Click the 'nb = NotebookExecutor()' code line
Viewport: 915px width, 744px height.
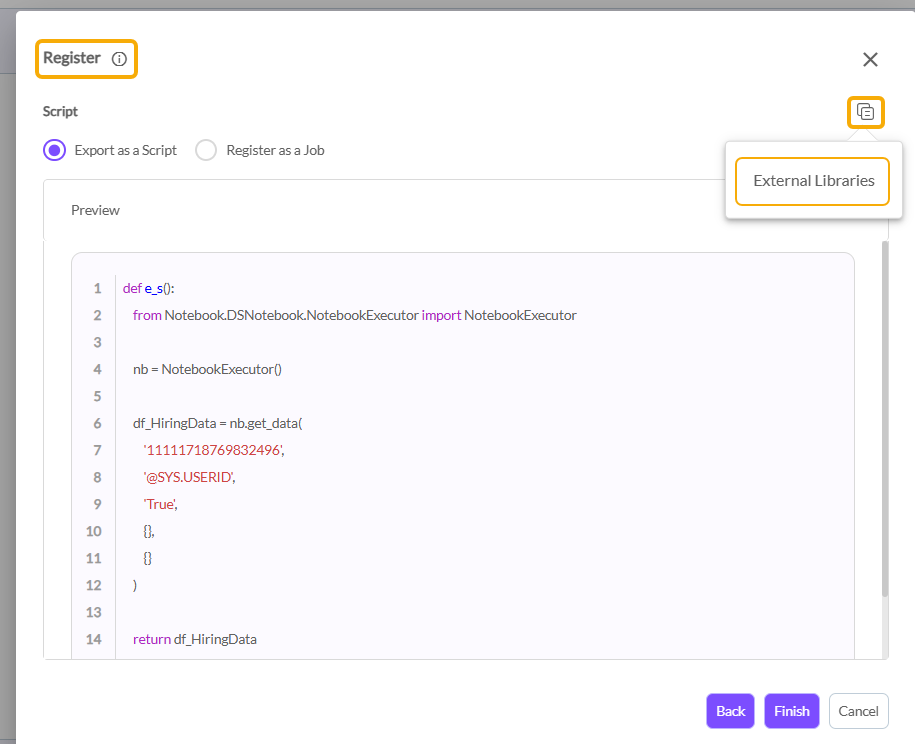pyautogui.click(x=208, y=369)
